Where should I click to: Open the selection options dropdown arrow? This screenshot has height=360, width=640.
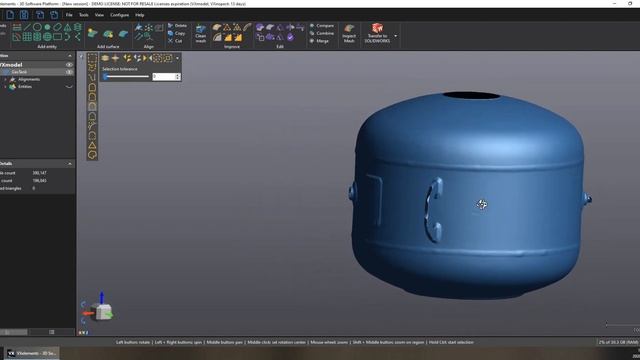[x=177, y=58]
